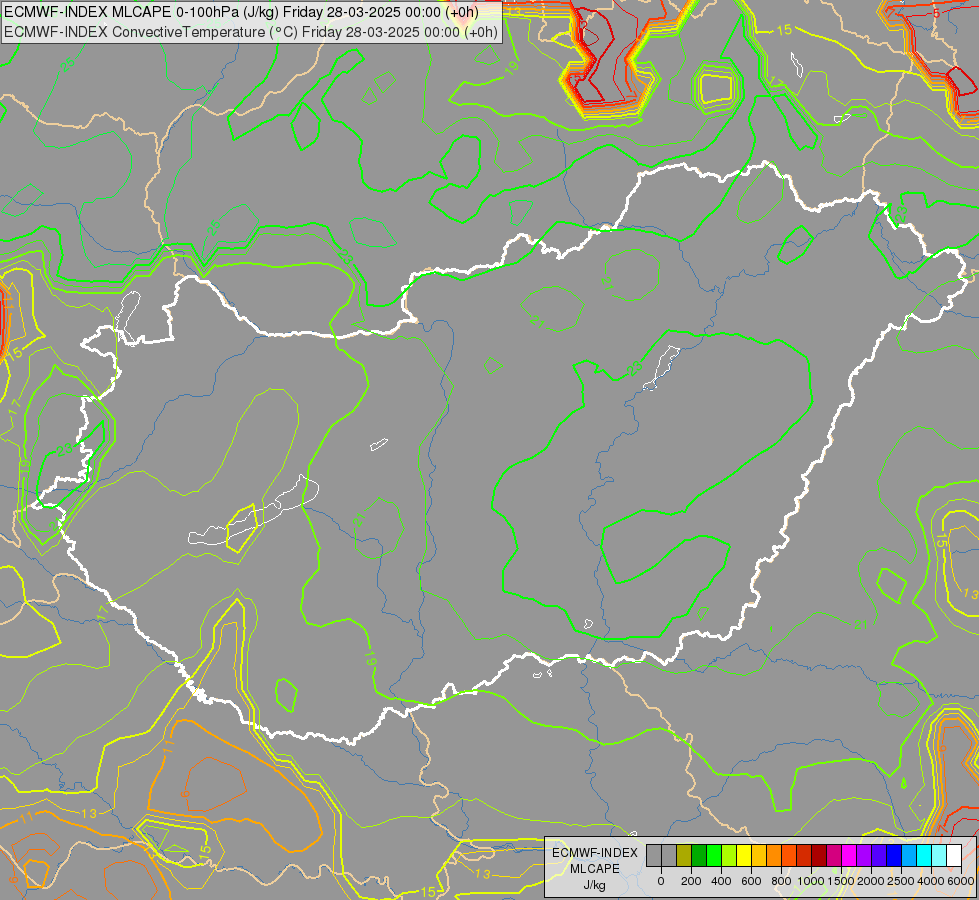This screenshot has width=979, height=900.
Task: Click the legend tick value 2500
Action: [x=901, y=881]
